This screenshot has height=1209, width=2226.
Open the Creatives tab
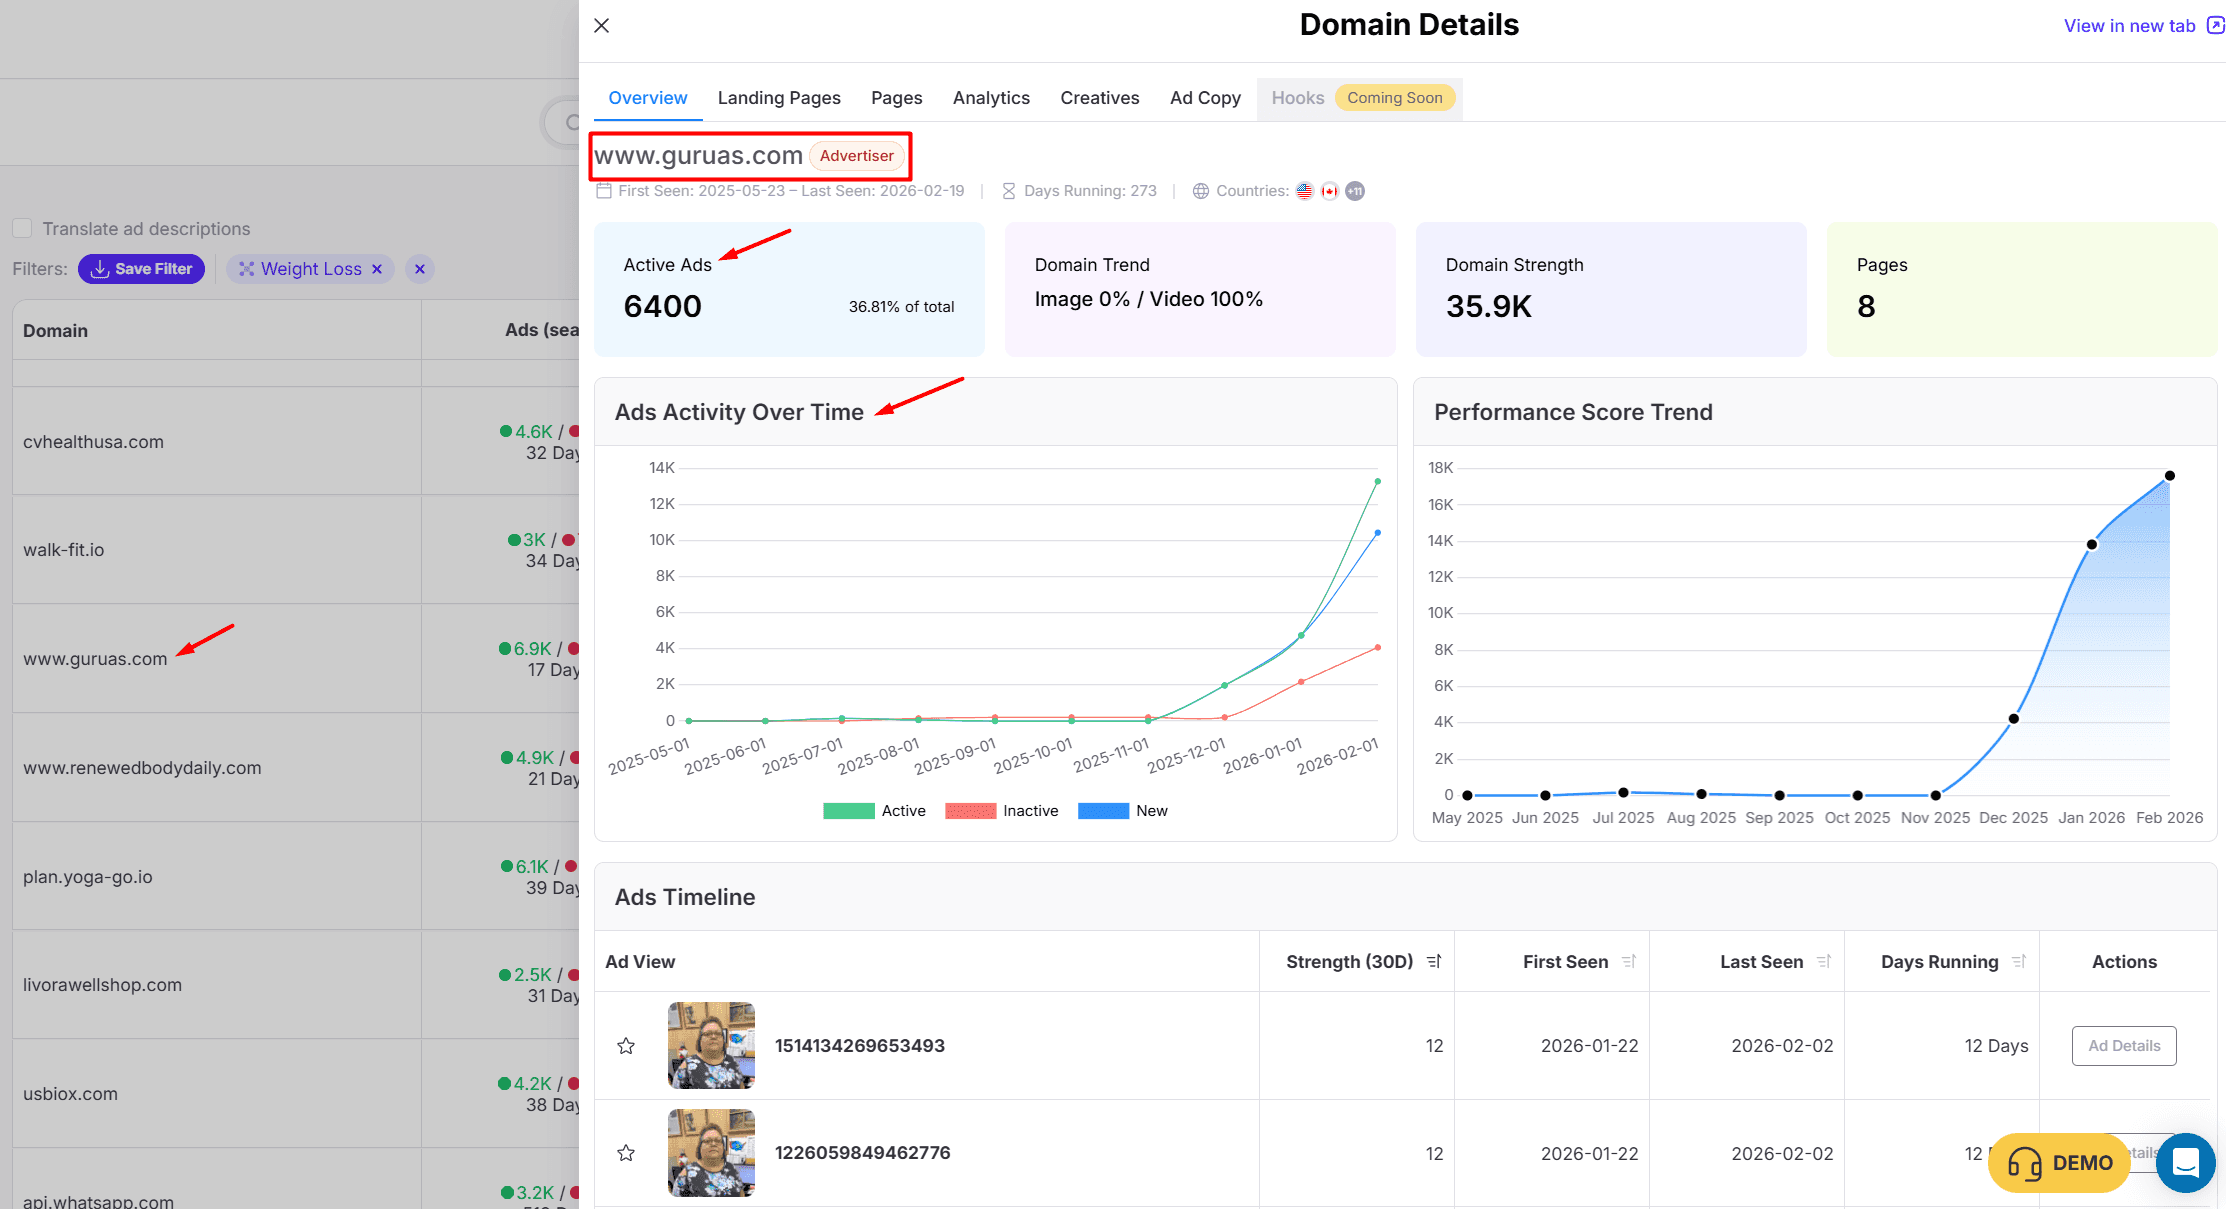point(1099,98)
